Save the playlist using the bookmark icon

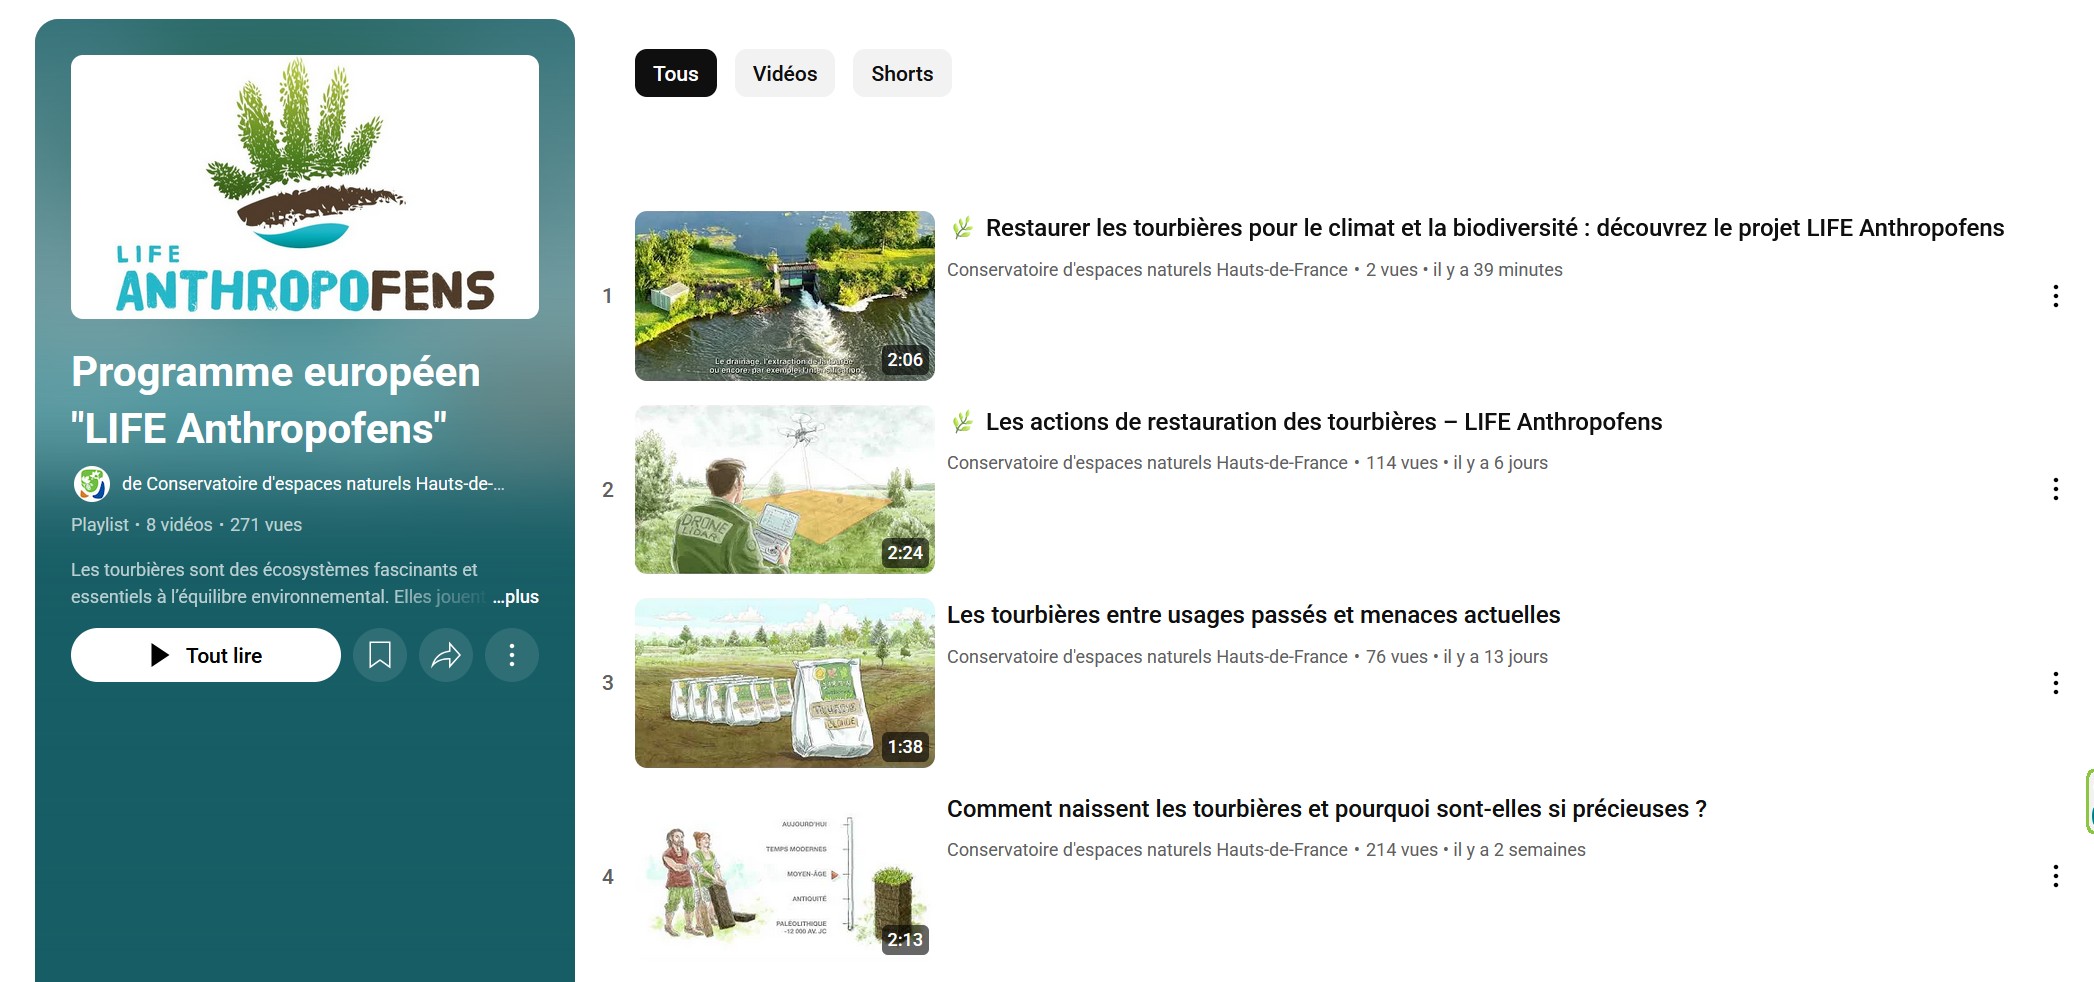tap(380, 655)
